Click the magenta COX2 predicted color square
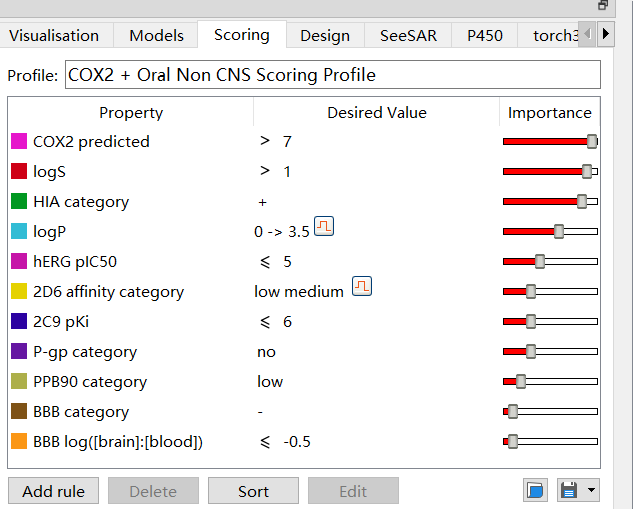The height and width of the screenshot is (509, 633). (x=19, y=141)
